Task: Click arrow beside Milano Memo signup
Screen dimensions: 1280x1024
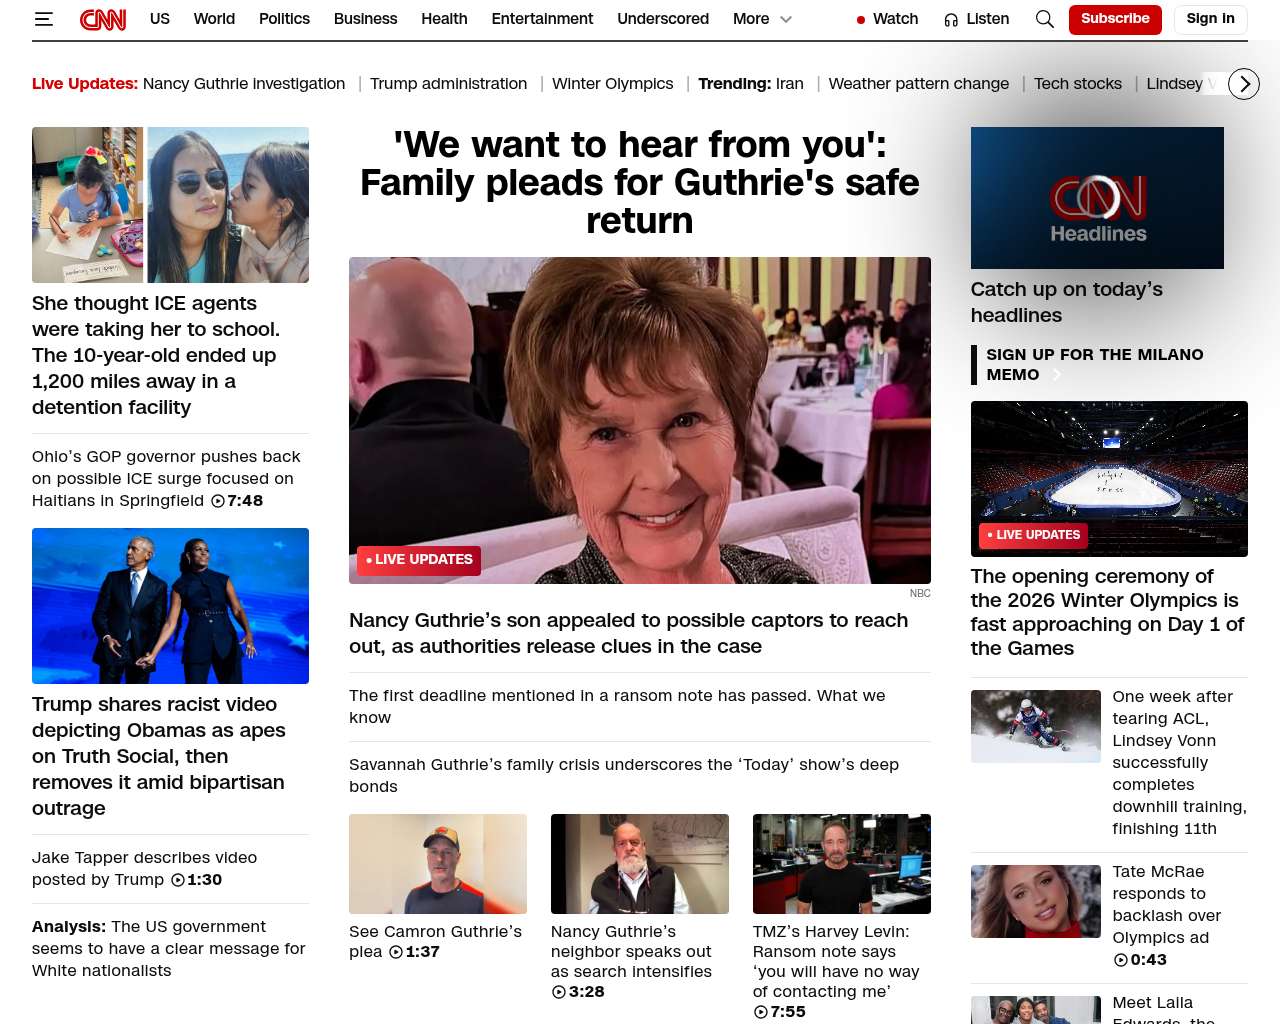Action: 1056,375
